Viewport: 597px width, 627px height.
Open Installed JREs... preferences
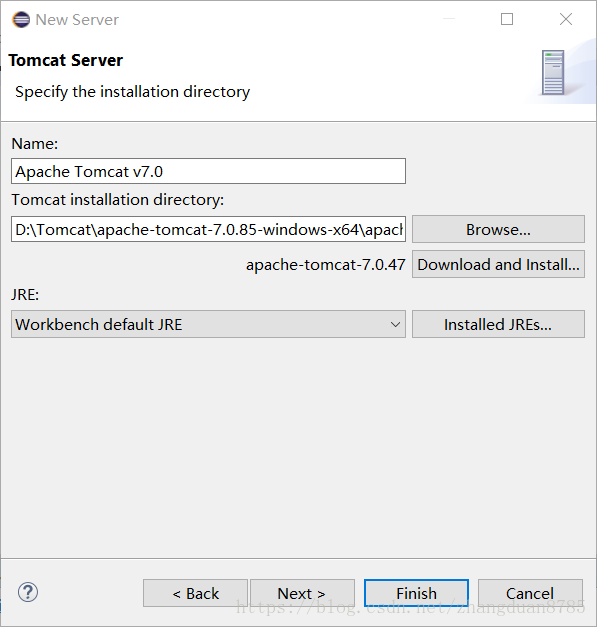coord(498,324)
